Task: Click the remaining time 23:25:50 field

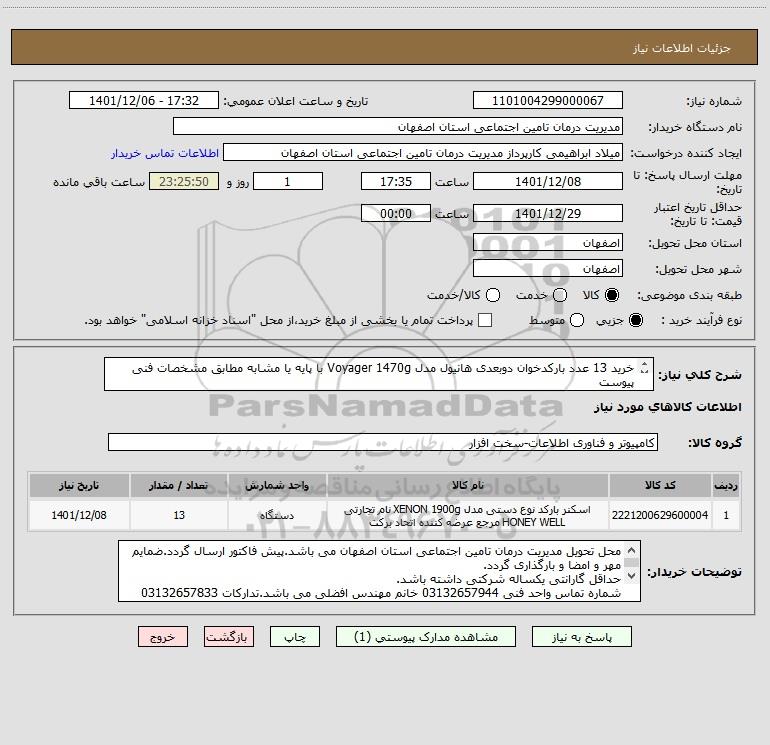Action: click(184, 181)
